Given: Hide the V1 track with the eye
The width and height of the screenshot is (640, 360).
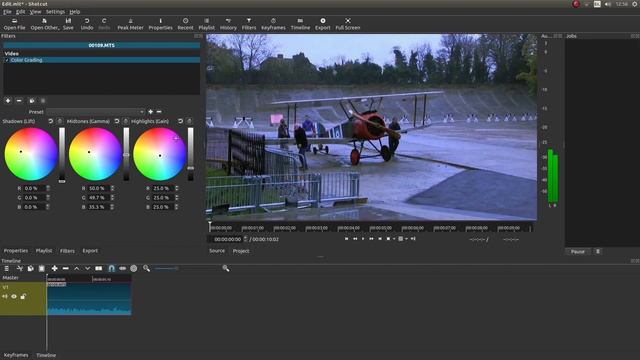Looking at the screenshot, I should click(14, 296).
